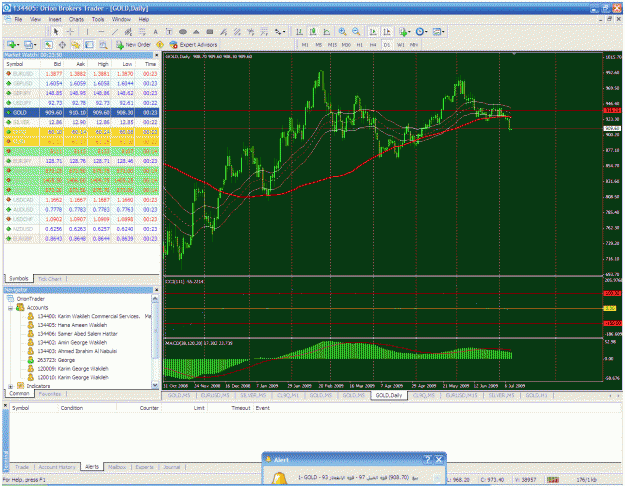The image size is (625, 486).
Task: Select the crosshair tool
Action: coord(71,32)
